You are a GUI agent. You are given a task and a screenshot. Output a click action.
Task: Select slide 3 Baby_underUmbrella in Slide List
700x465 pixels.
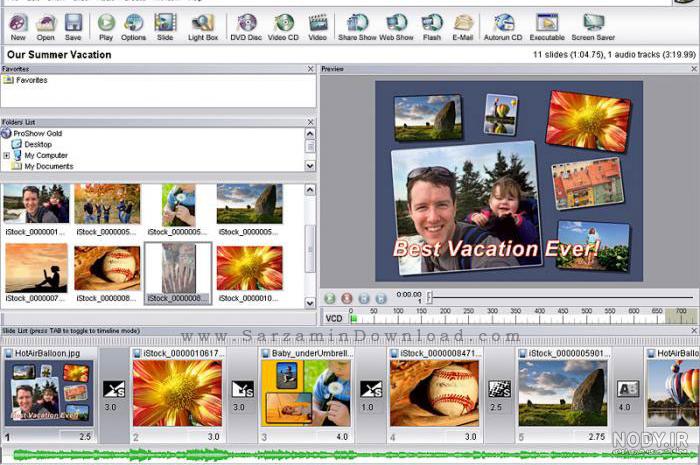click(x=306, y=393)
